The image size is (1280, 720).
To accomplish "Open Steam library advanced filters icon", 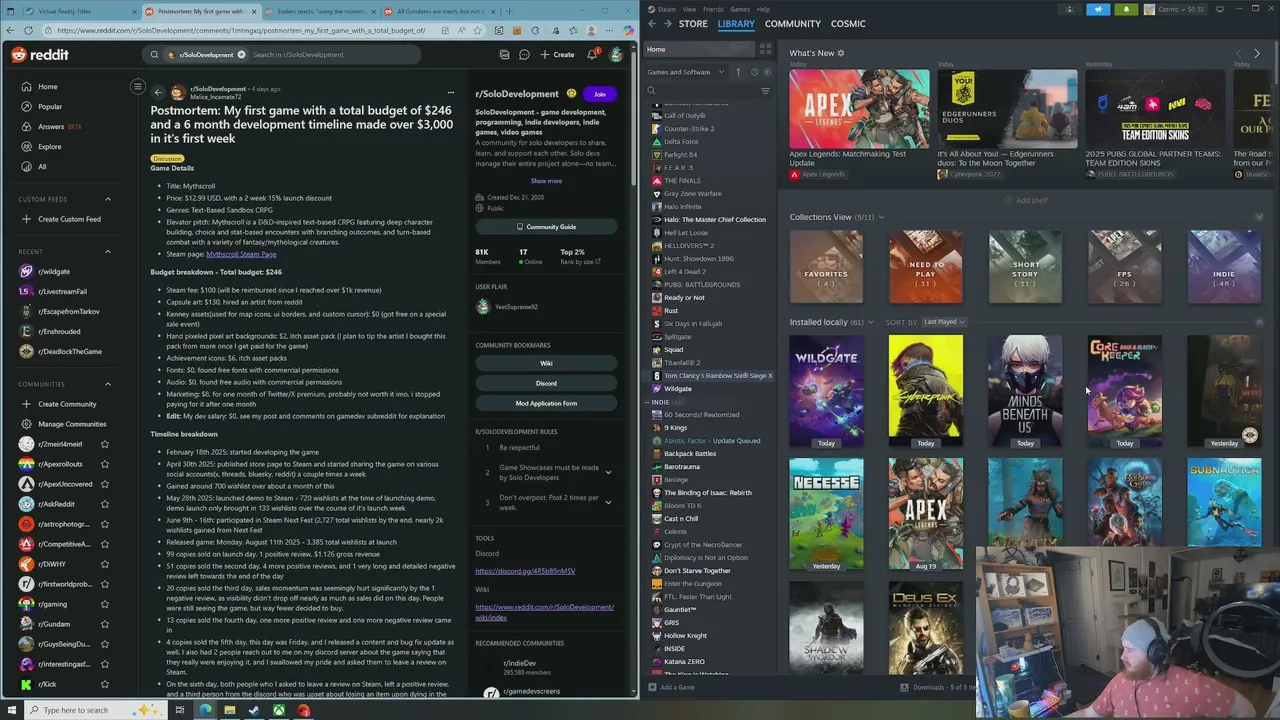I will [765, 91].
